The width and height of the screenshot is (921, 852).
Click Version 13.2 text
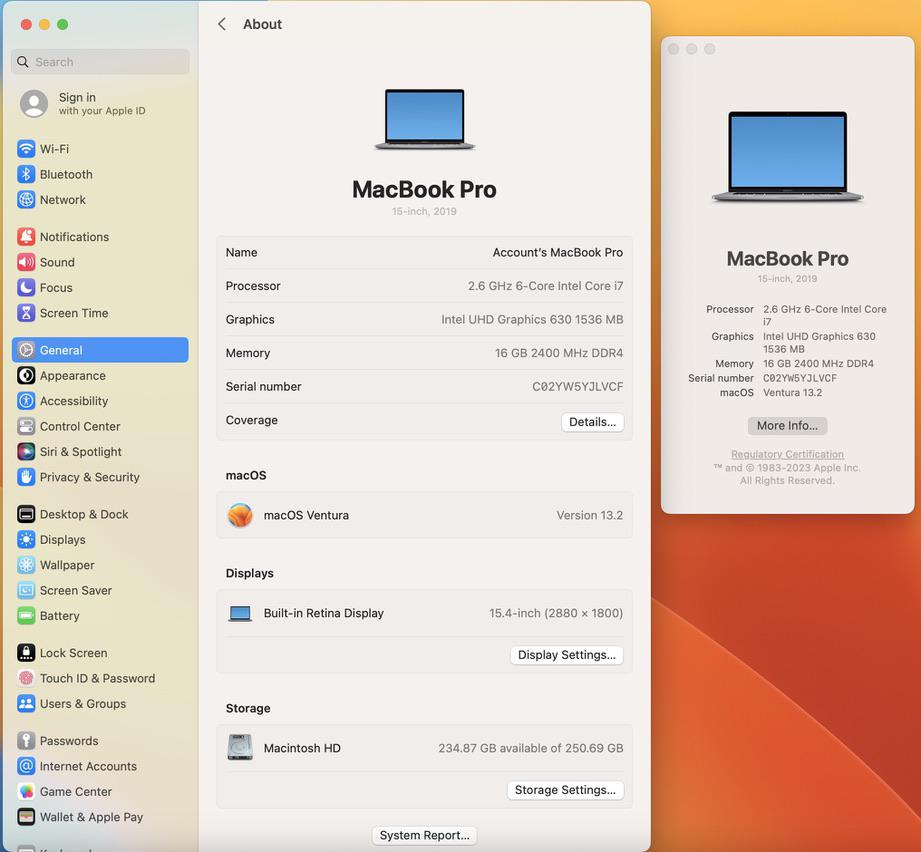(x=590, y=515)
